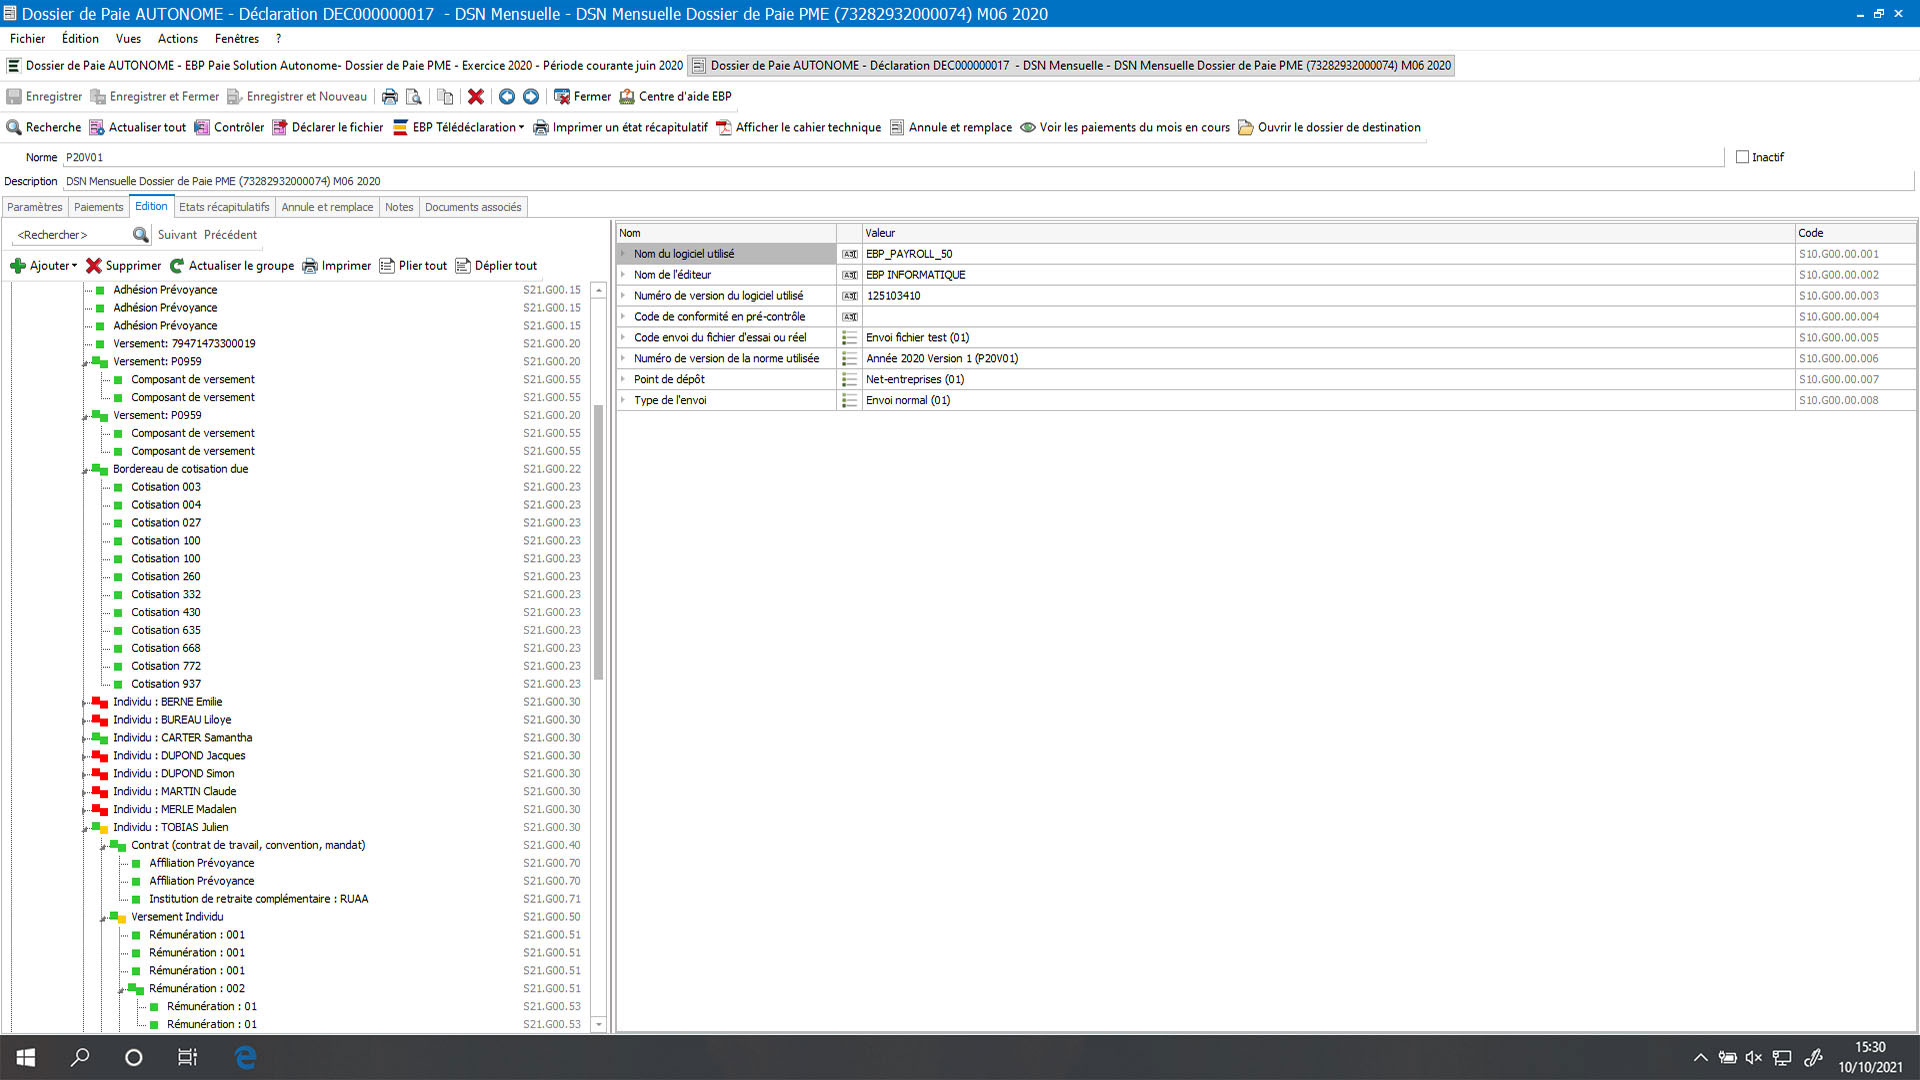The image size is (1920, 1080).
Task: Open Point de dépôt value list icon
Action: [x=849, y=380]
